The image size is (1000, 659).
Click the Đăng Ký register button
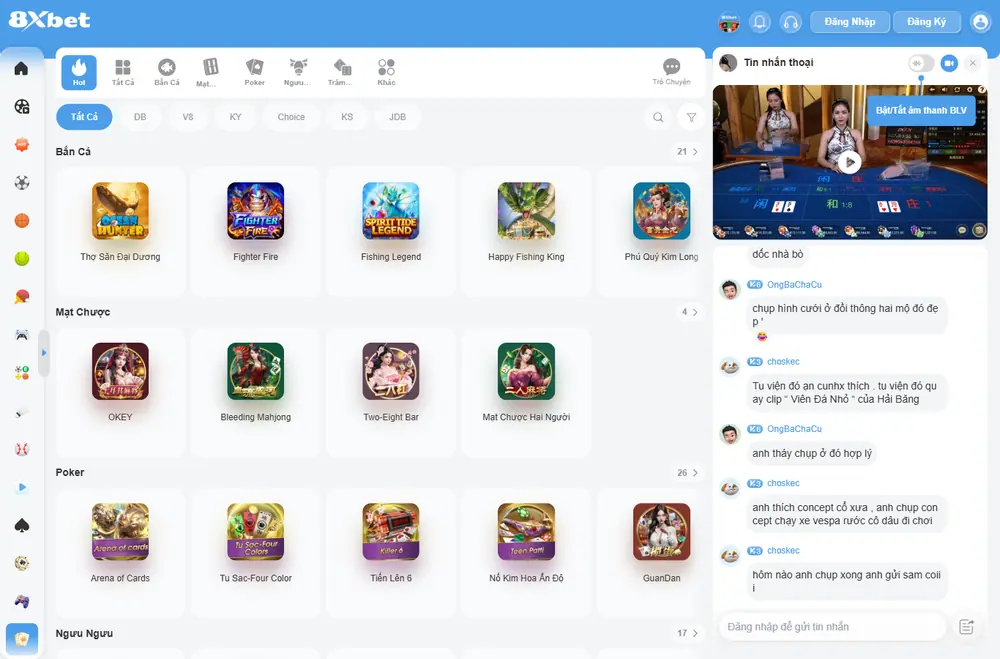927,22
